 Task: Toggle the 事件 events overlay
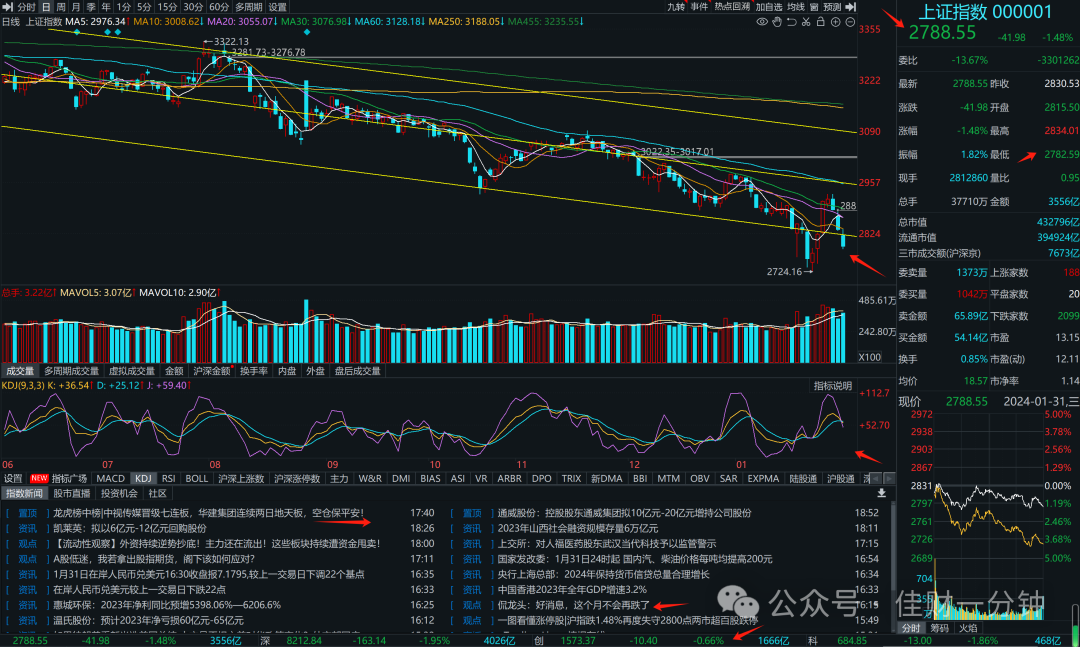[699, 7]
